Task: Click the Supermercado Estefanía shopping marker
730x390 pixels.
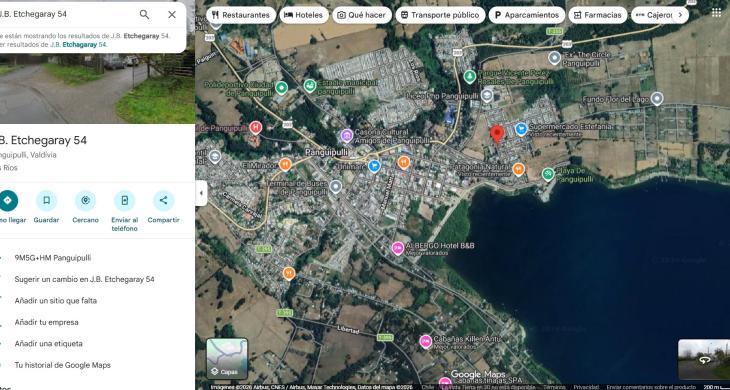Action: tap(521, 128)
